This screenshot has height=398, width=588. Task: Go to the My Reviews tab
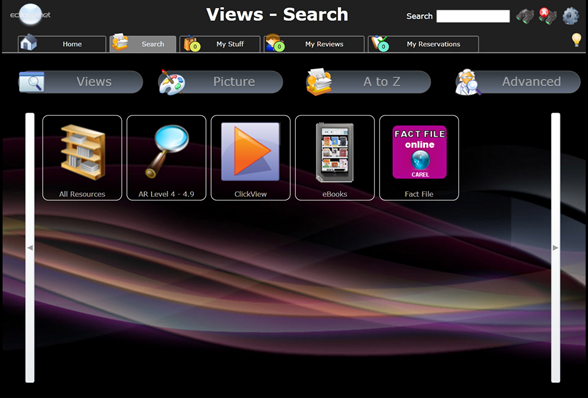pos(314,44)
